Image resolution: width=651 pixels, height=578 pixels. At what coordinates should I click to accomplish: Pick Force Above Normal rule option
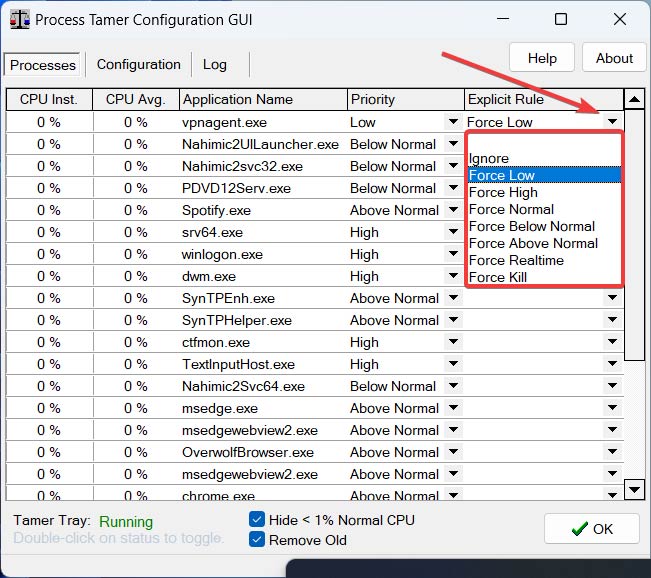(544, 243)
